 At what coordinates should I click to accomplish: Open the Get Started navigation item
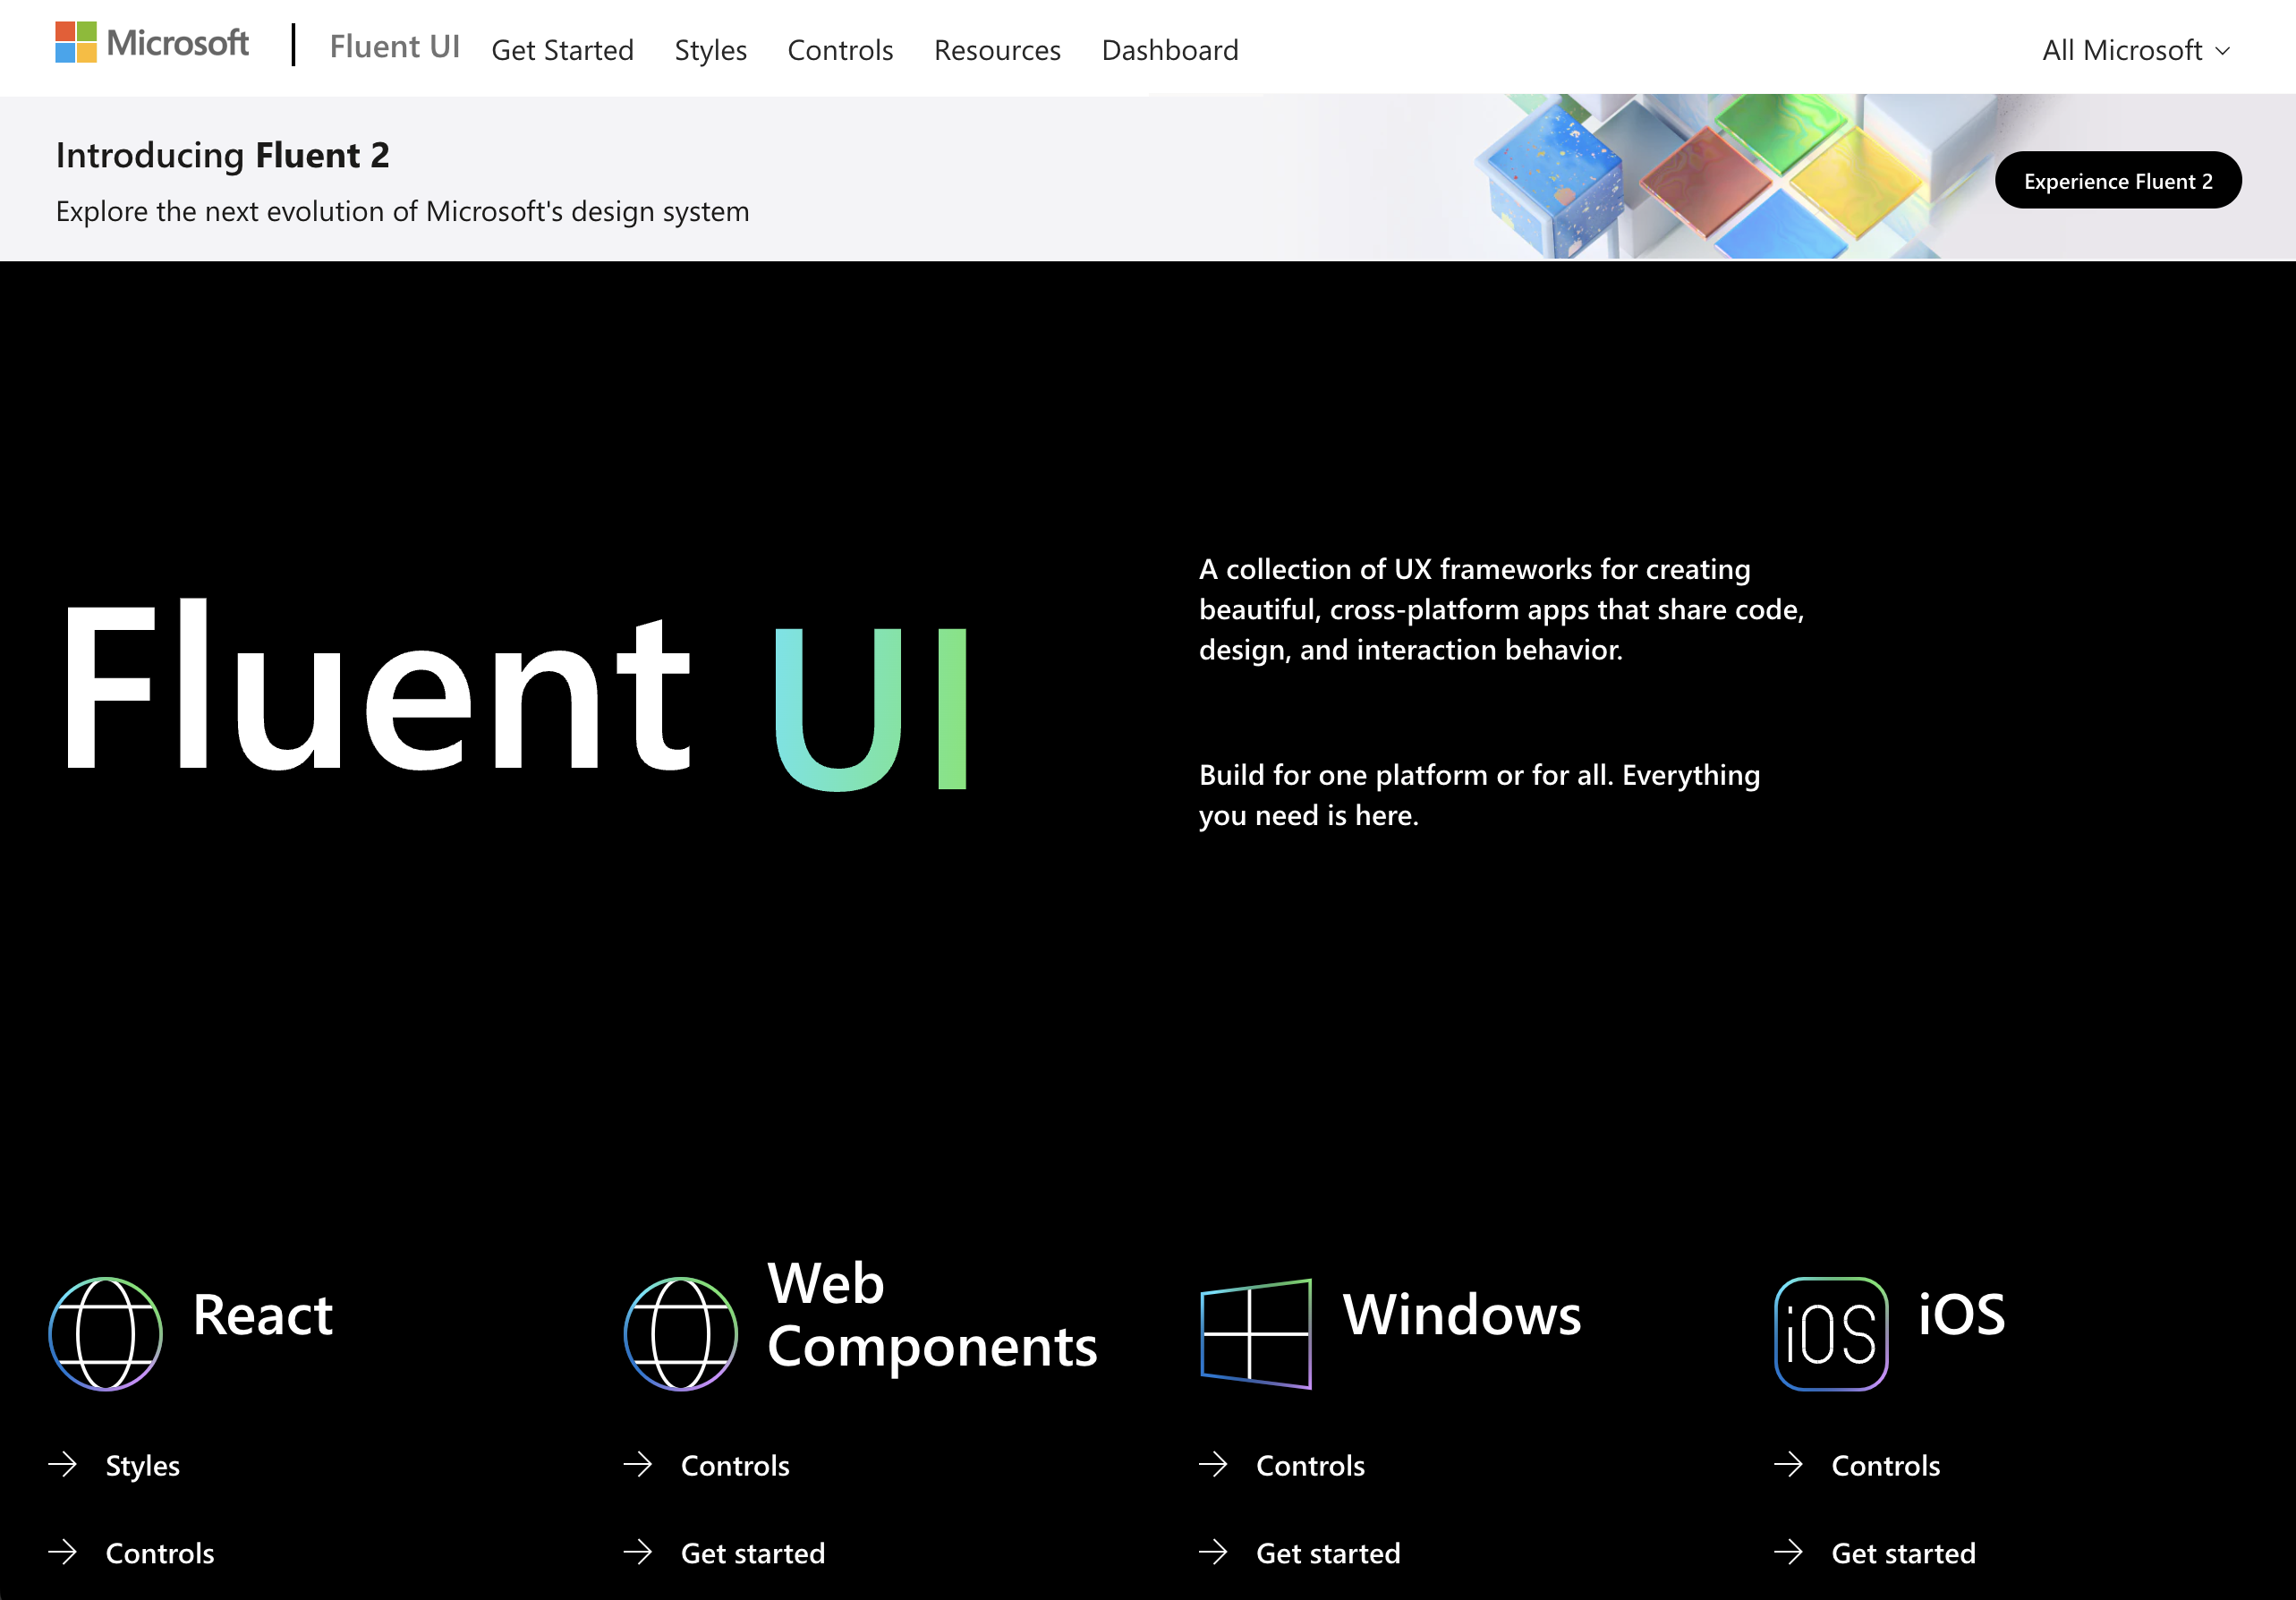click(x=562, y=50)
